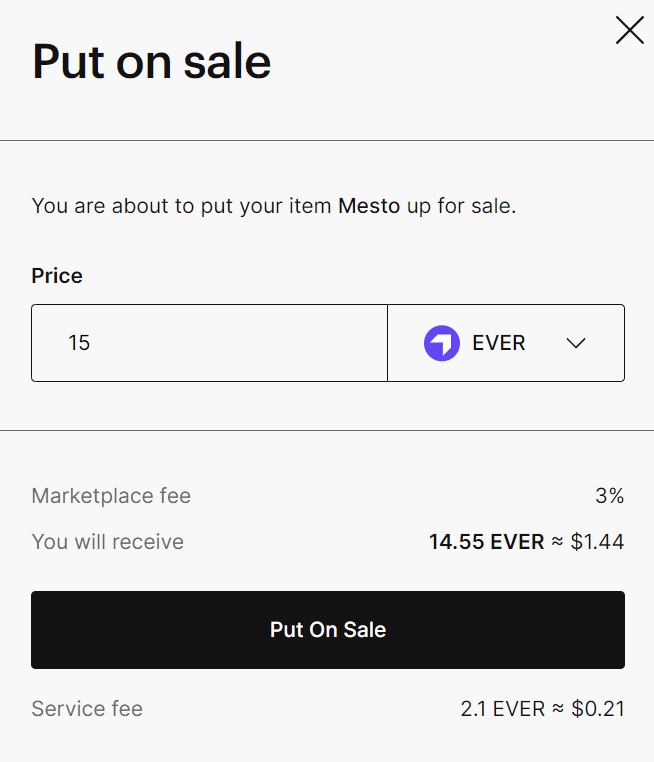Screen dimensions: 654x762
Task: Focus the Price input field showing 15
Action: point(209,343)
